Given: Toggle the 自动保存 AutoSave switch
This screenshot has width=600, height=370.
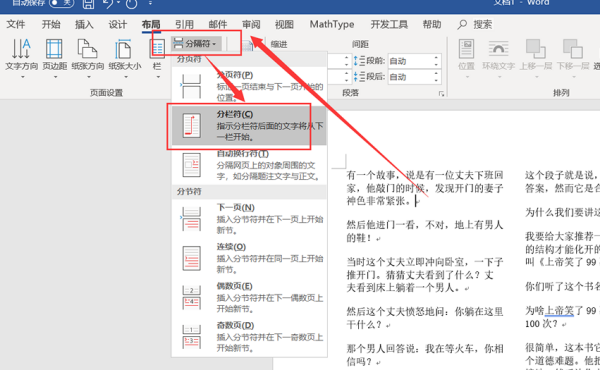Looking at the screenshot, I should click(61, 3).
